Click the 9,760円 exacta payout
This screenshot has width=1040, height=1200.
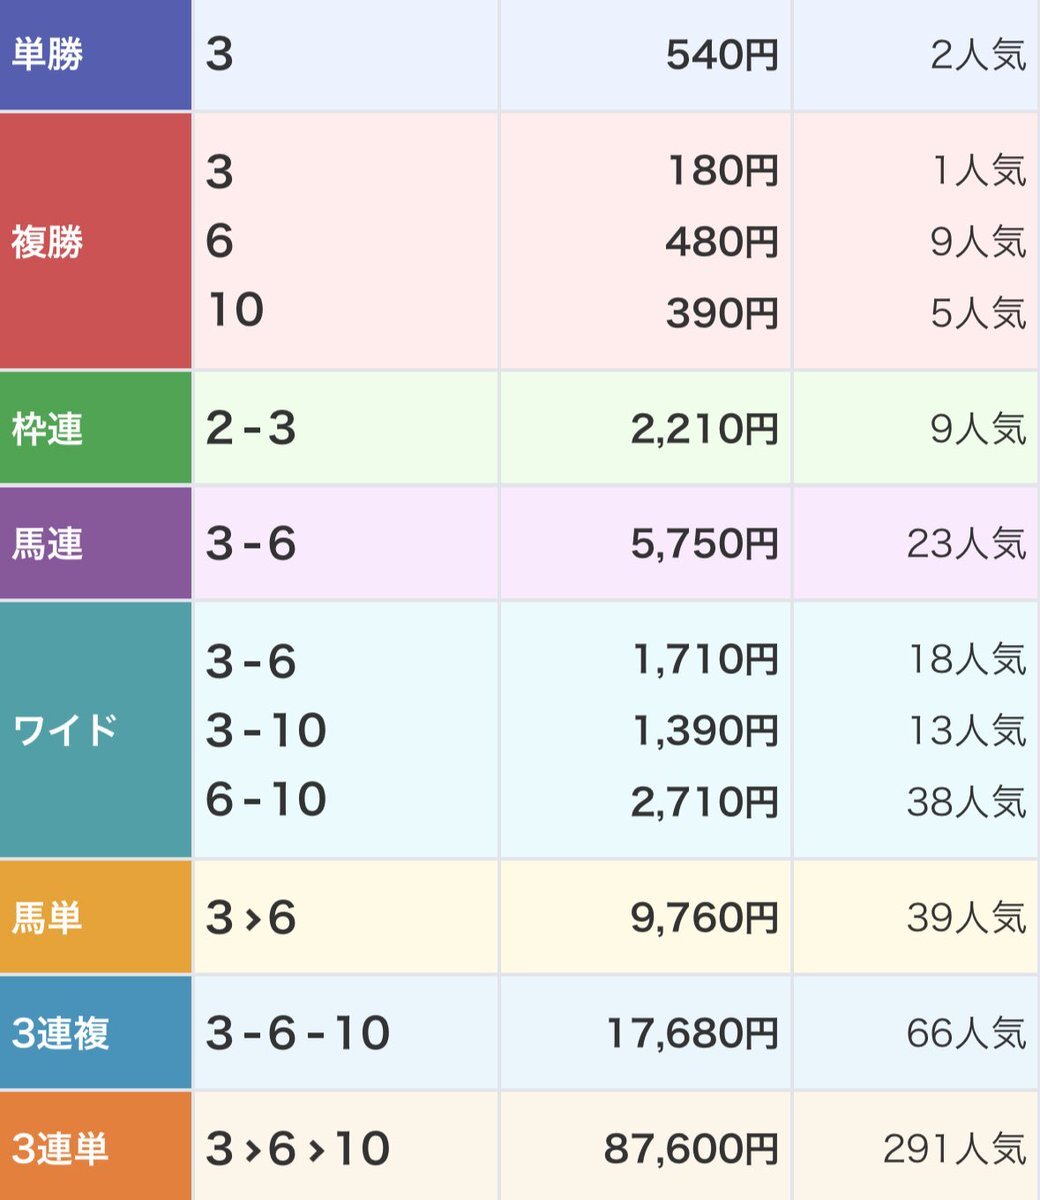tap(704, 917)
